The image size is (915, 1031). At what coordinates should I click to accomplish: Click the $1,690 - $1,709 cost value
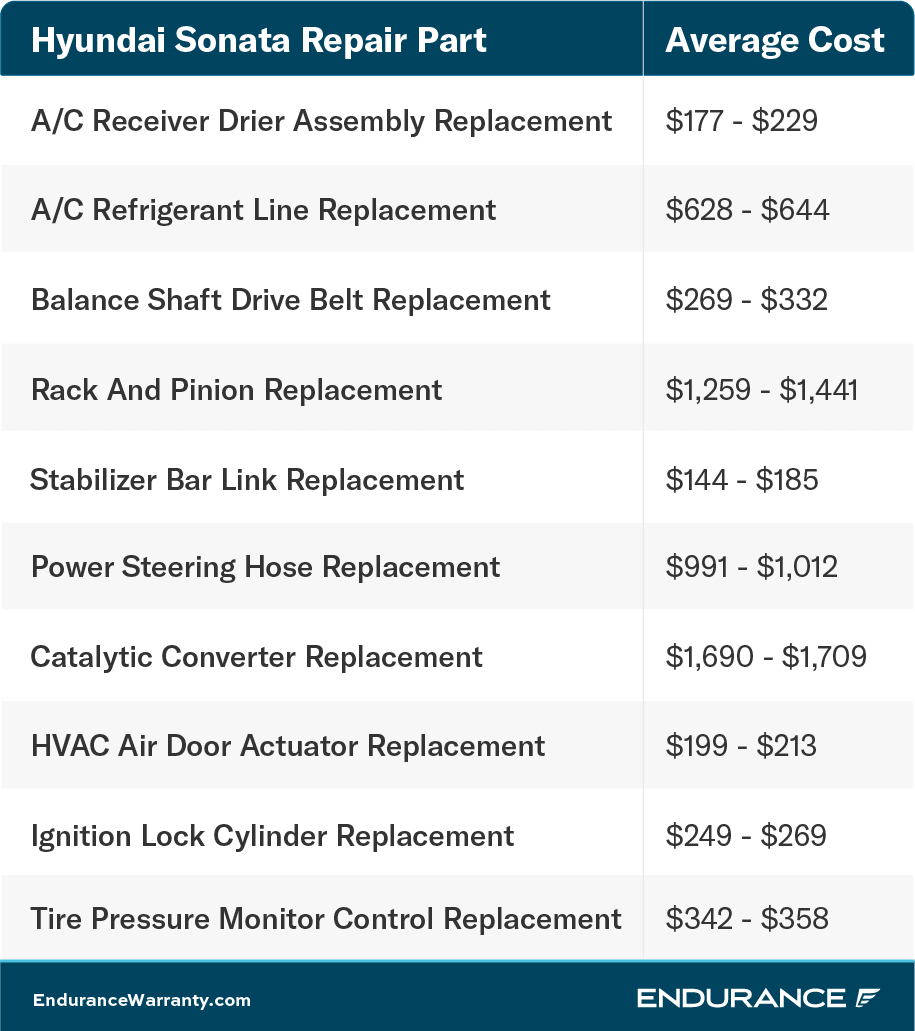pyautogui.click(x=766, y=657)
